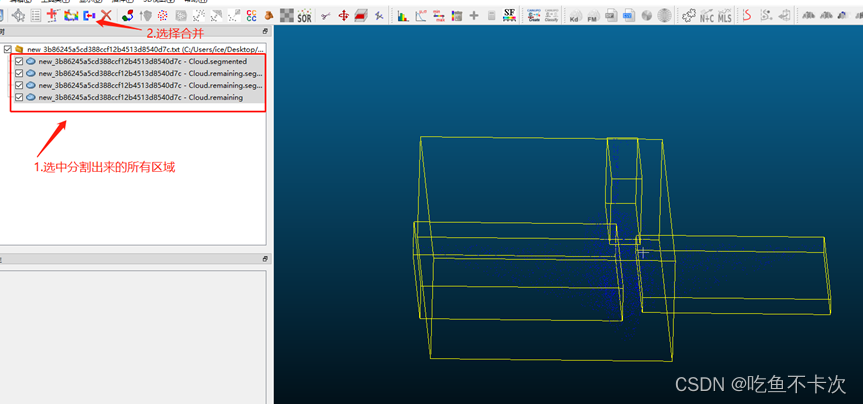Click the min/max scalar filter icon
Screen dimensions: 863x404
tap(439, 16)
